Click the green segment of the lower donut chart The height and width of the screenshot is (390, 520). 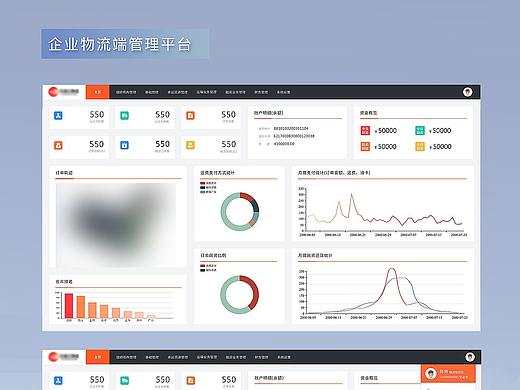[224, 295]
